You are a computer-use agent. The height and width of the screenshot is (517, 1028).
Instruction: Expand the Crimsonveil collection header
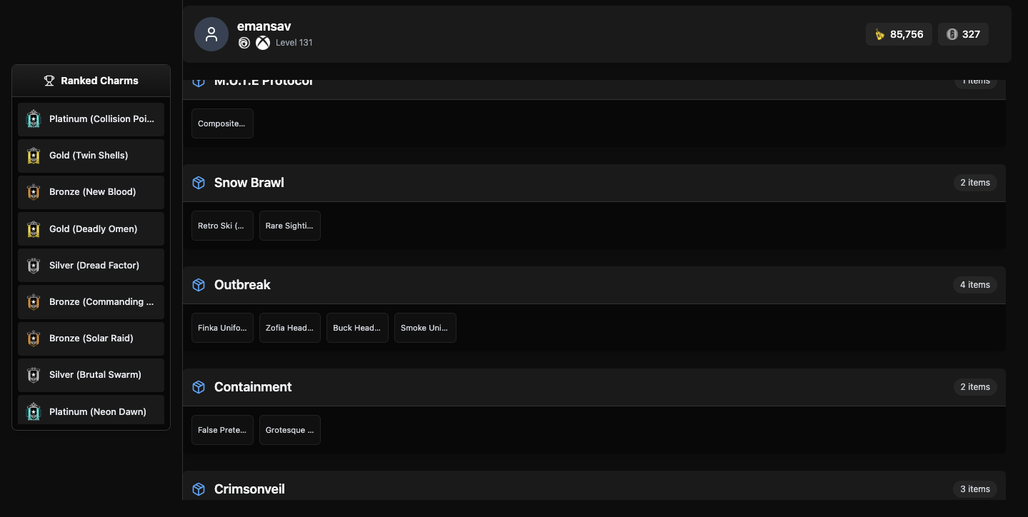point(594,486)
